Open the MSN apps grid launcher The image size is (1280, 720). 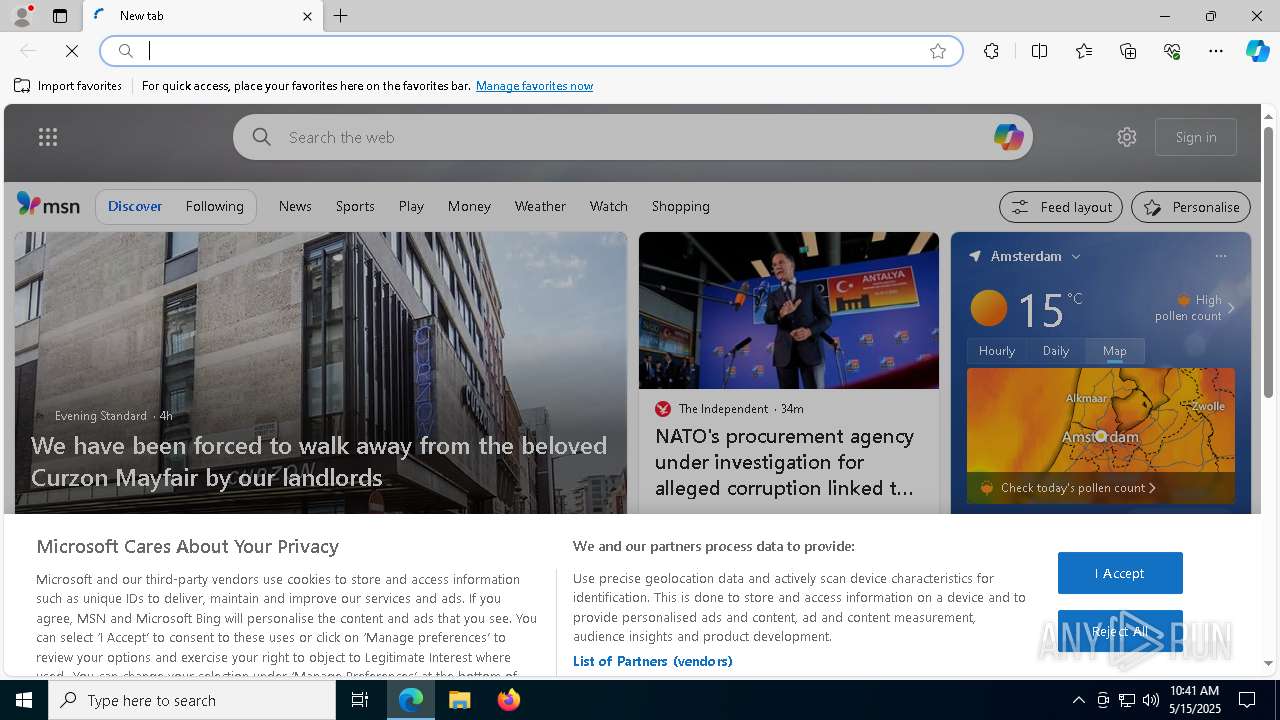48,137
